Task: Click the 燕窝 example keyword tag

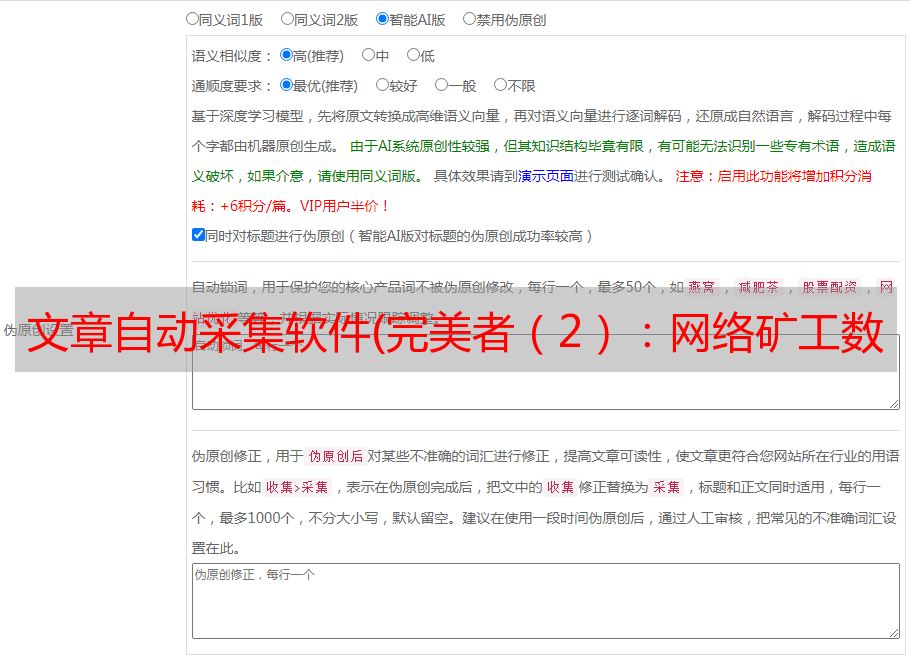Action: [702, 287]
